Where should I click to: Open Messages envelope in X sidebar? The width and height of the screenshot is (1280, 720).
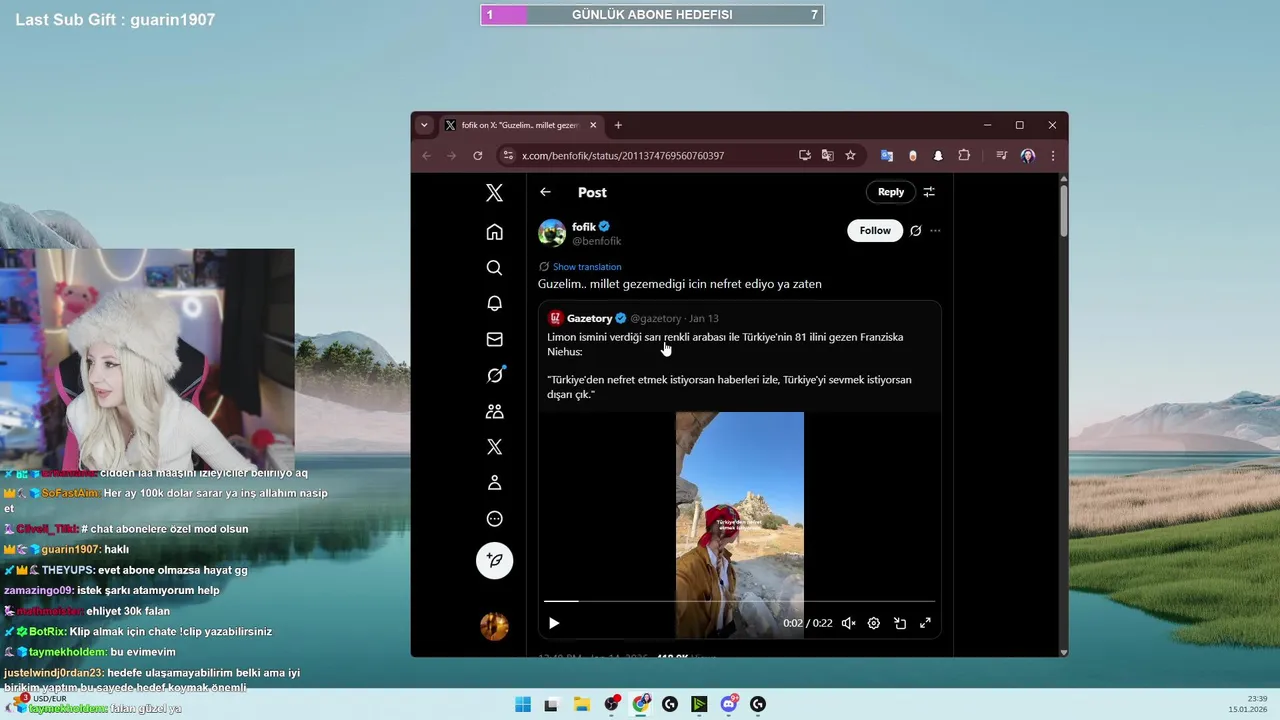(x=494, y=340)
